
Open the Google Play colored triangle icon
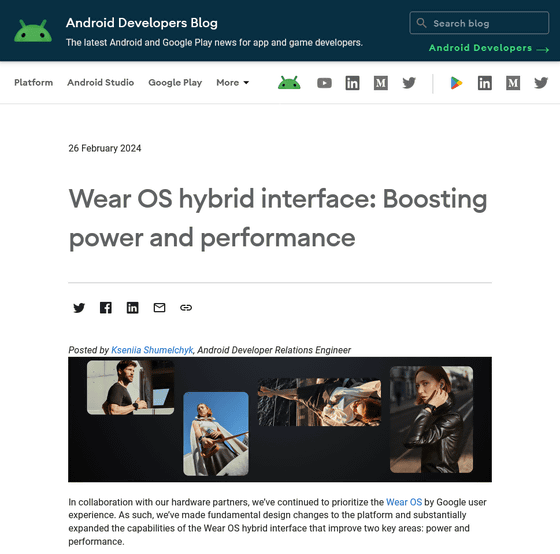tap(456, 83)
